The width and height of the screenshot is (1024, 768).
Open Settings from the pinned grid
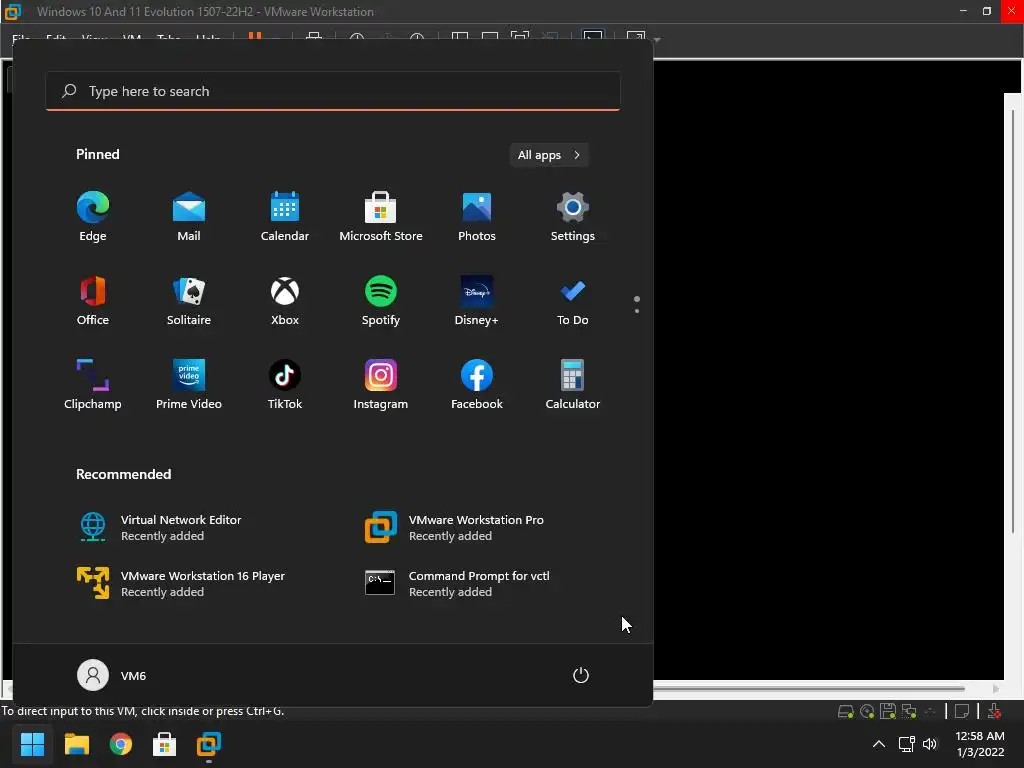(x=573, y=217)
